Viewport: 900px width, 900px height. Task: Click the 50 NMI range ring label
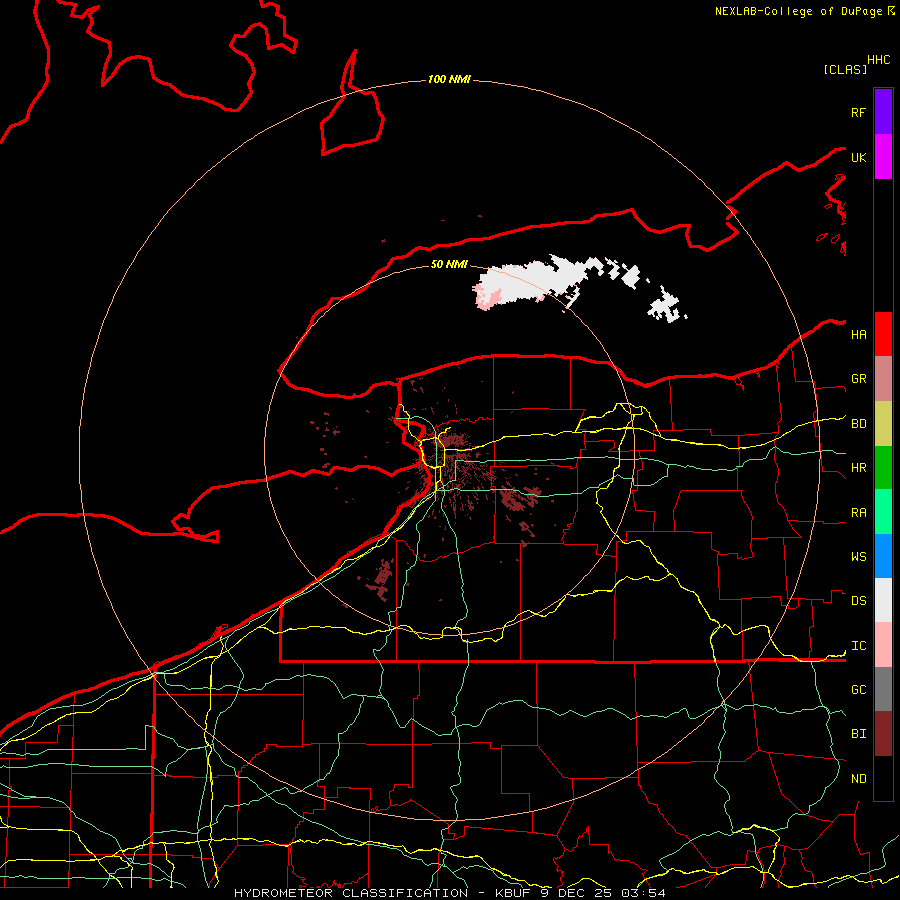point(449,264)
